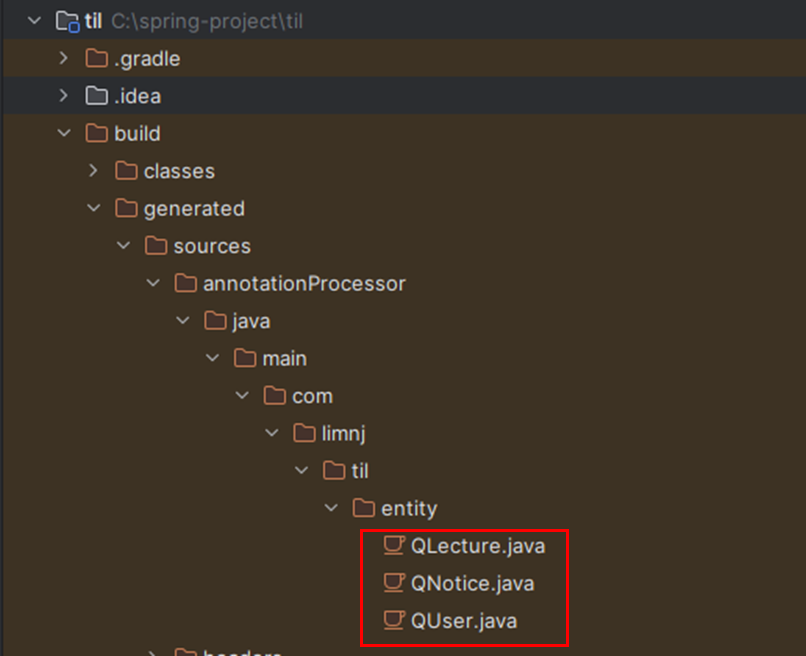Collapse the main folder chevron
806x656 pixels.
coord(213,358)
